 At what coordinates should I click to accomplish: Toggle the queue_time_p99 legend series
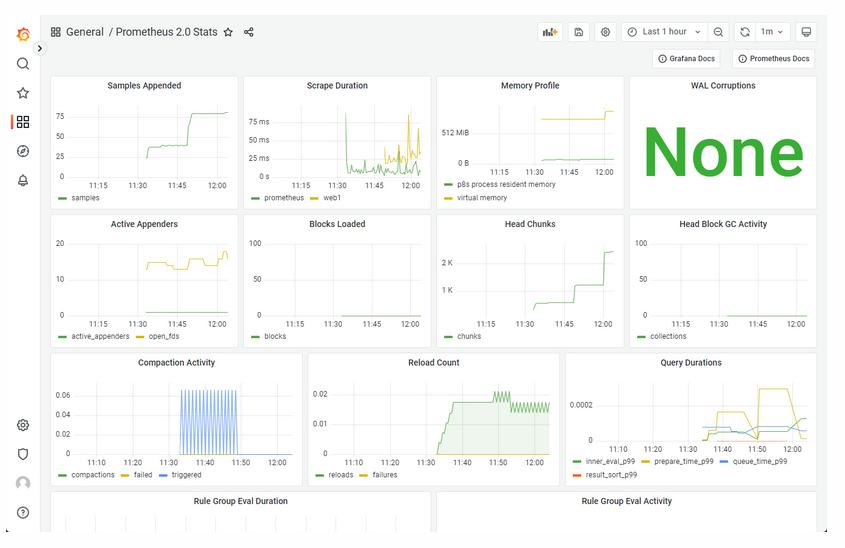coord(760,461)
